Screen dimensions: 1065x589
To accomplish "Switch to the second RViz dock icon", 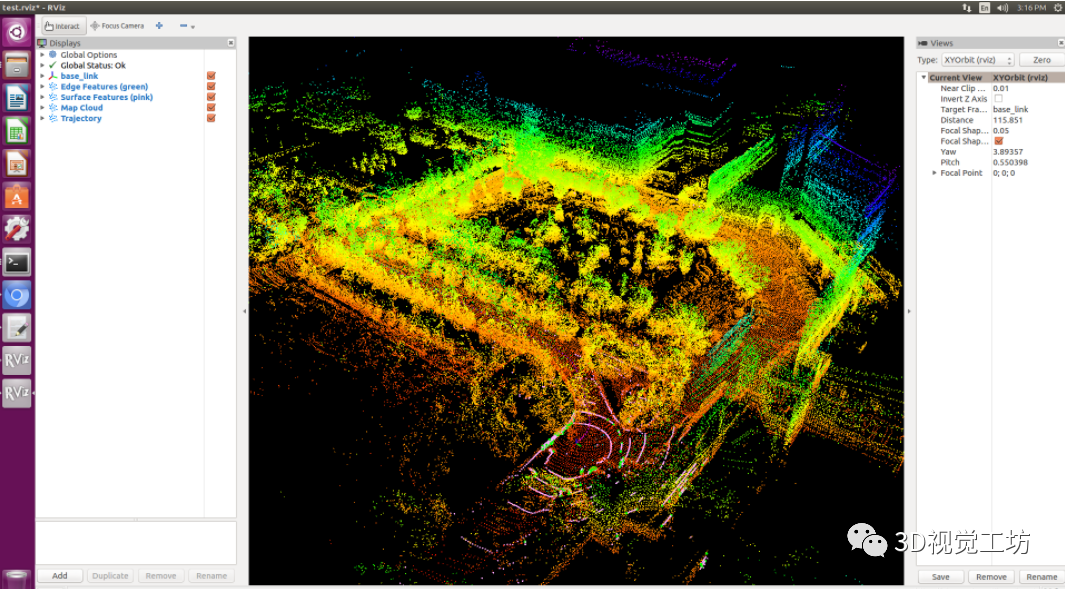I will (16, 393).
